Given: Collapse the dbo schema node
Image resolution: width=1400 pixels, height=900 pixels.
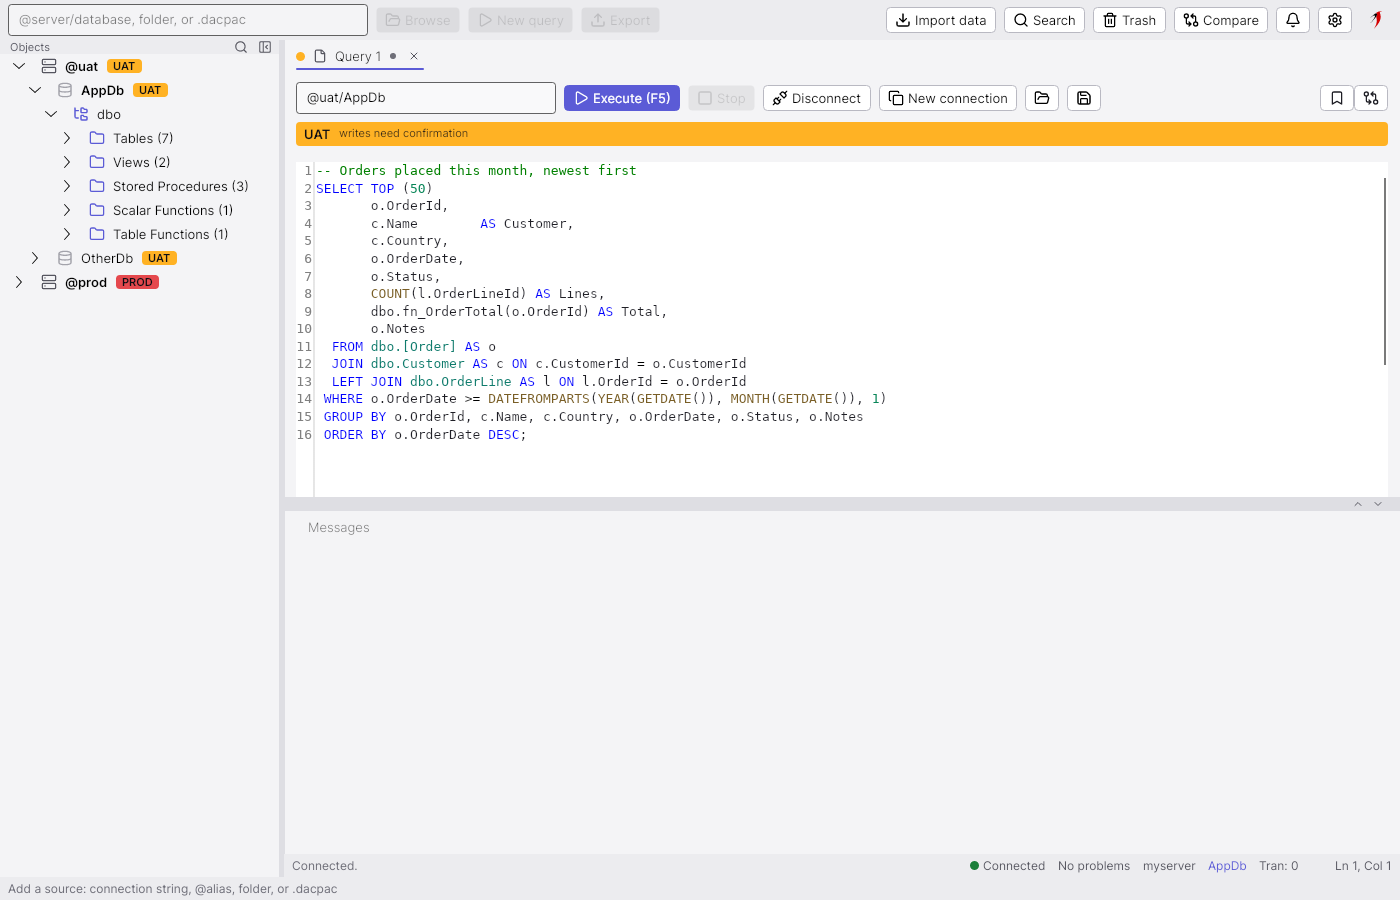Looking at the screenshot, I should tap(51, 114).
